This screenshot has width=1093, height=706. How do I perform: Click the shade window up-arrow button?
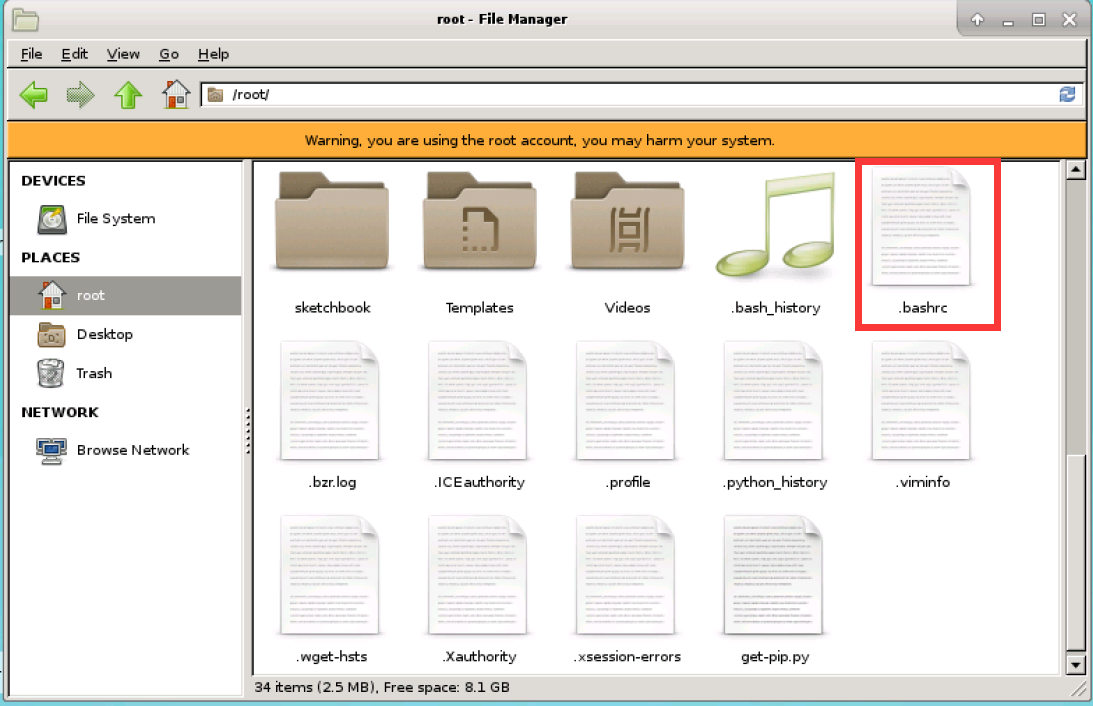[977, 20]
